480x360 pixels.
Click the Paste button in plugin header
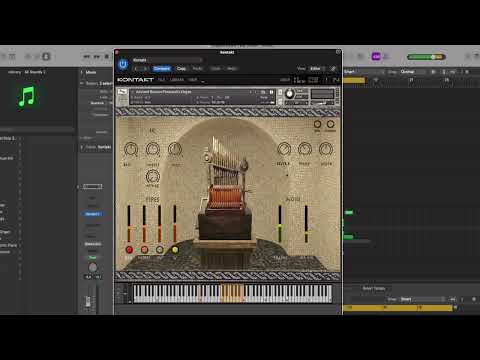197,69
